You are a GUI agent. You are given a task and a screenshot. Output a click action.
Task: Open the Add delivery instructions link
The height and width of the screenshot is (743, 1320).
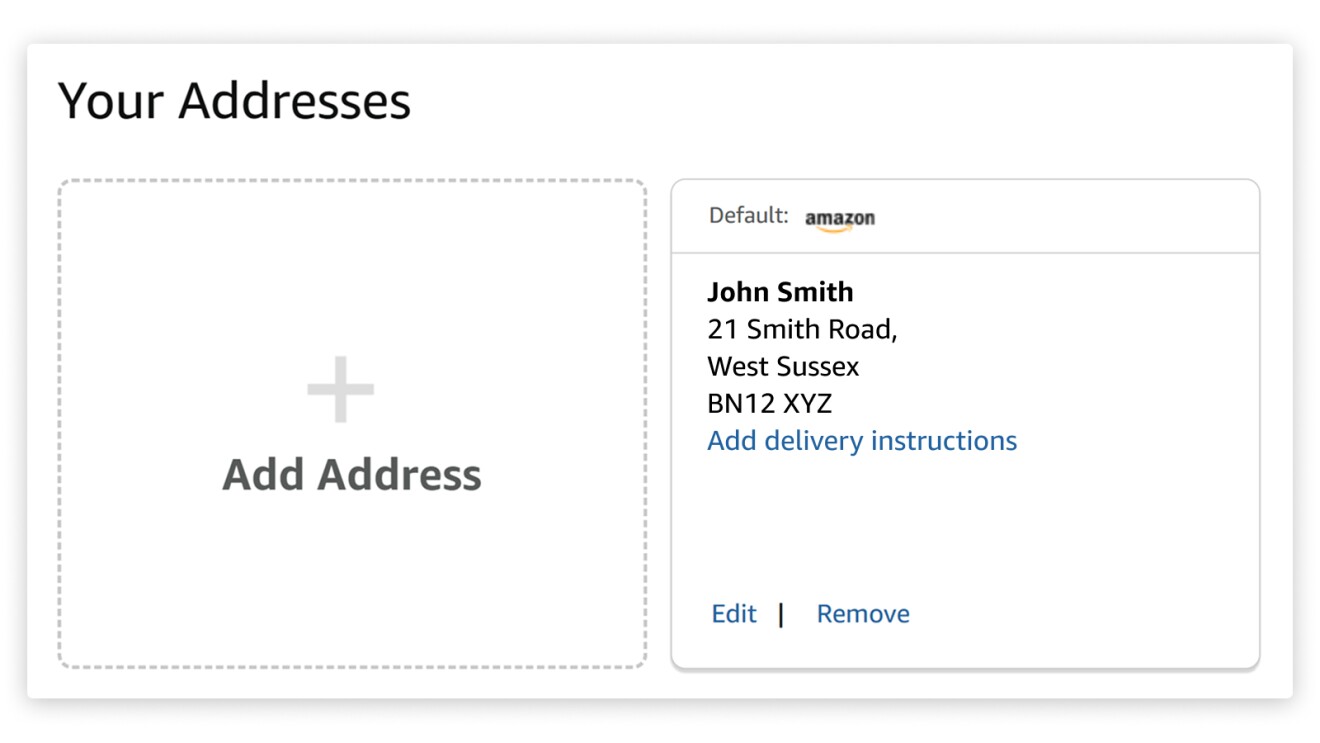click(x=862, y=441)
